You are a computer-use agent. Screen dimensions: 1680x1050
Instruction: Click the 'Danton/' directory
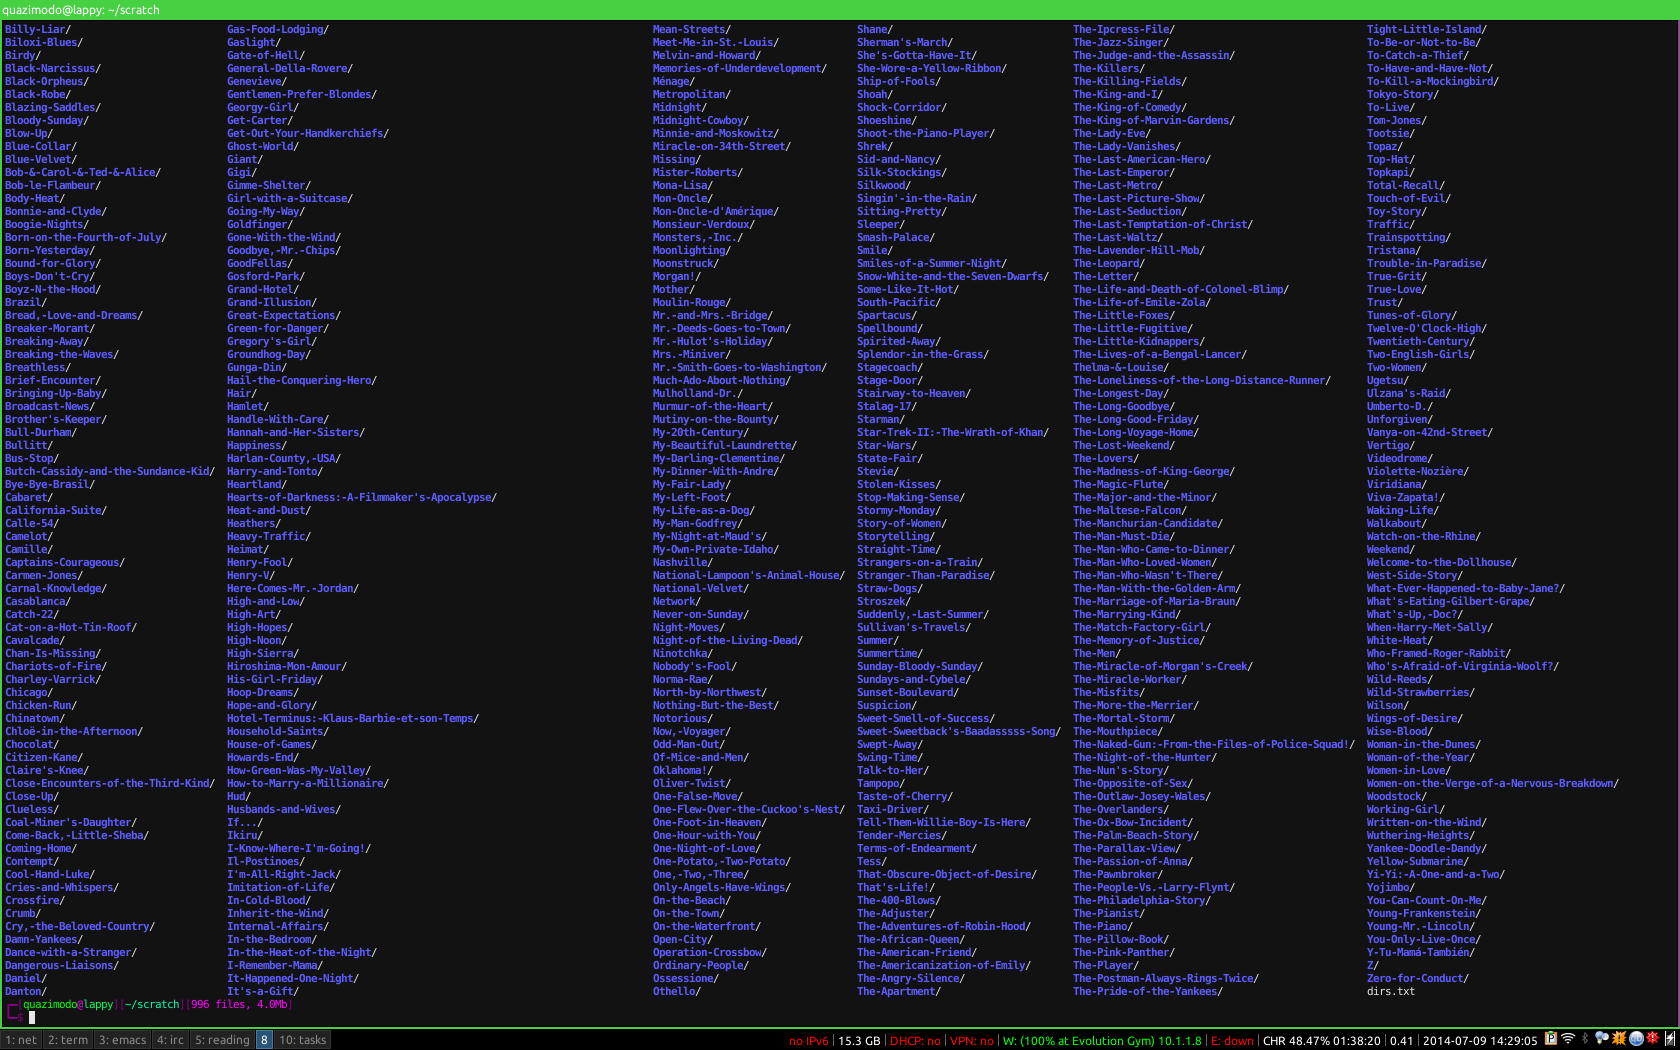pyautogui.click(x=26, y=992)
